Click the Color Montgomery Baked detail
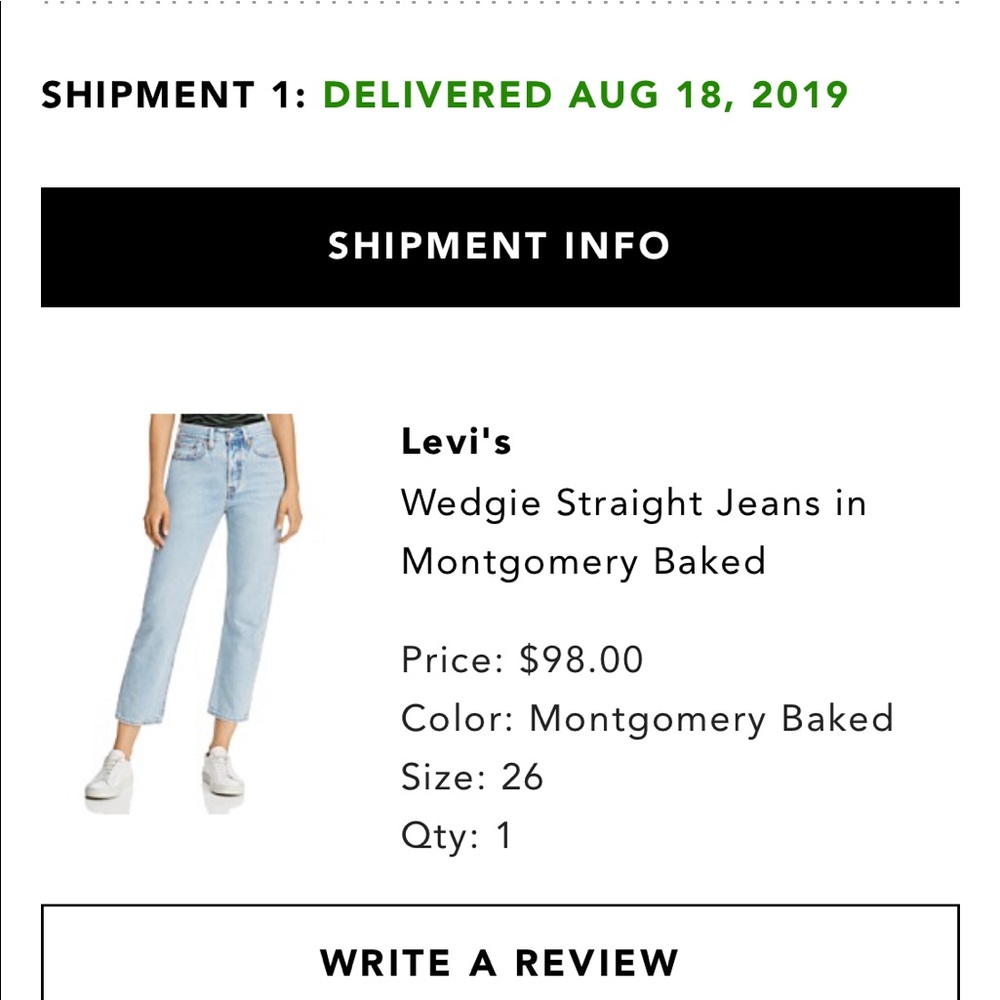The width and height of the screenshot is (1000, 1000). 646,717
